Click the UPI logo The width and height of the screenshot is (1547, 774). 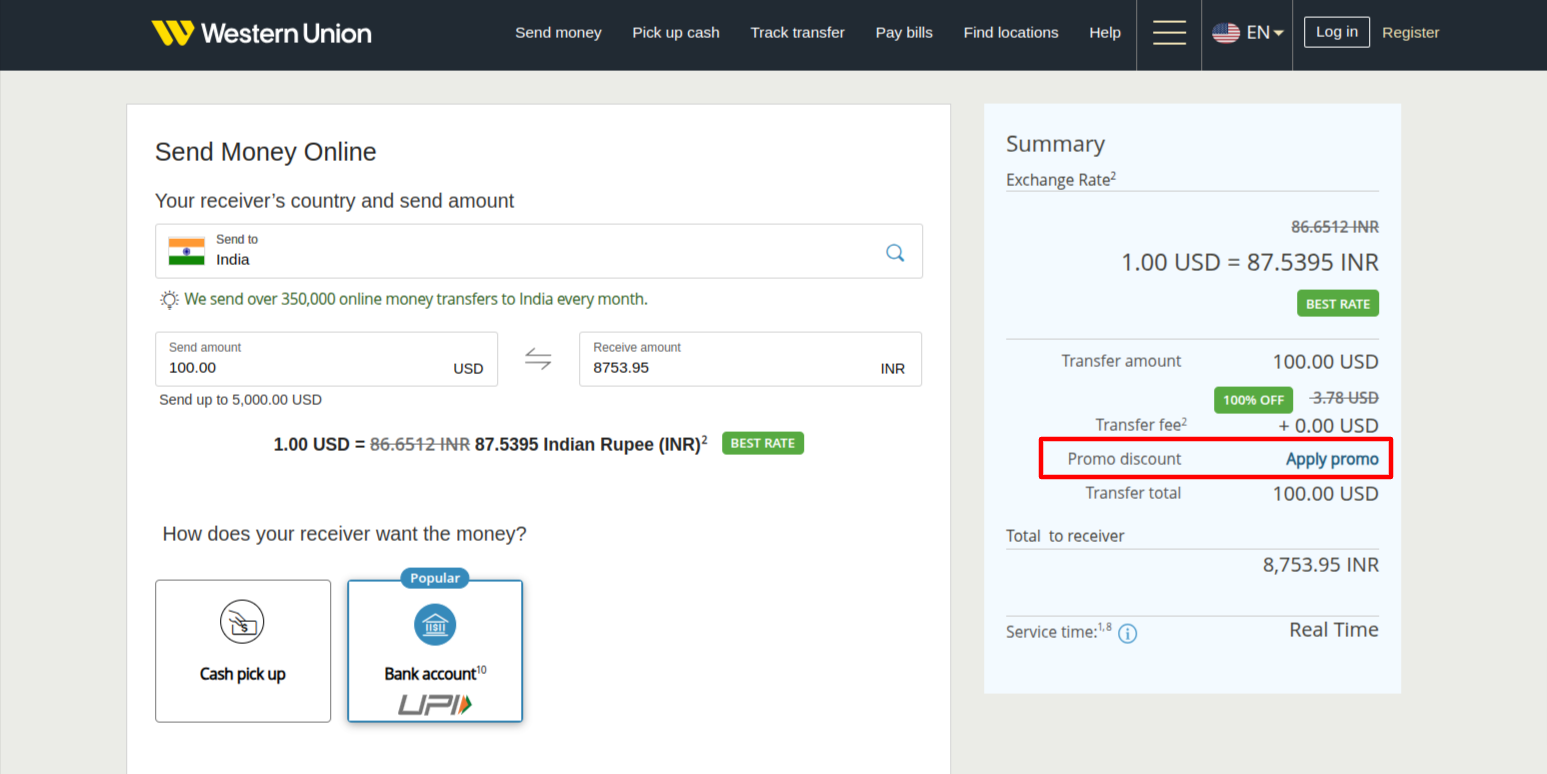pyautogui.click(x=435, y=705)
